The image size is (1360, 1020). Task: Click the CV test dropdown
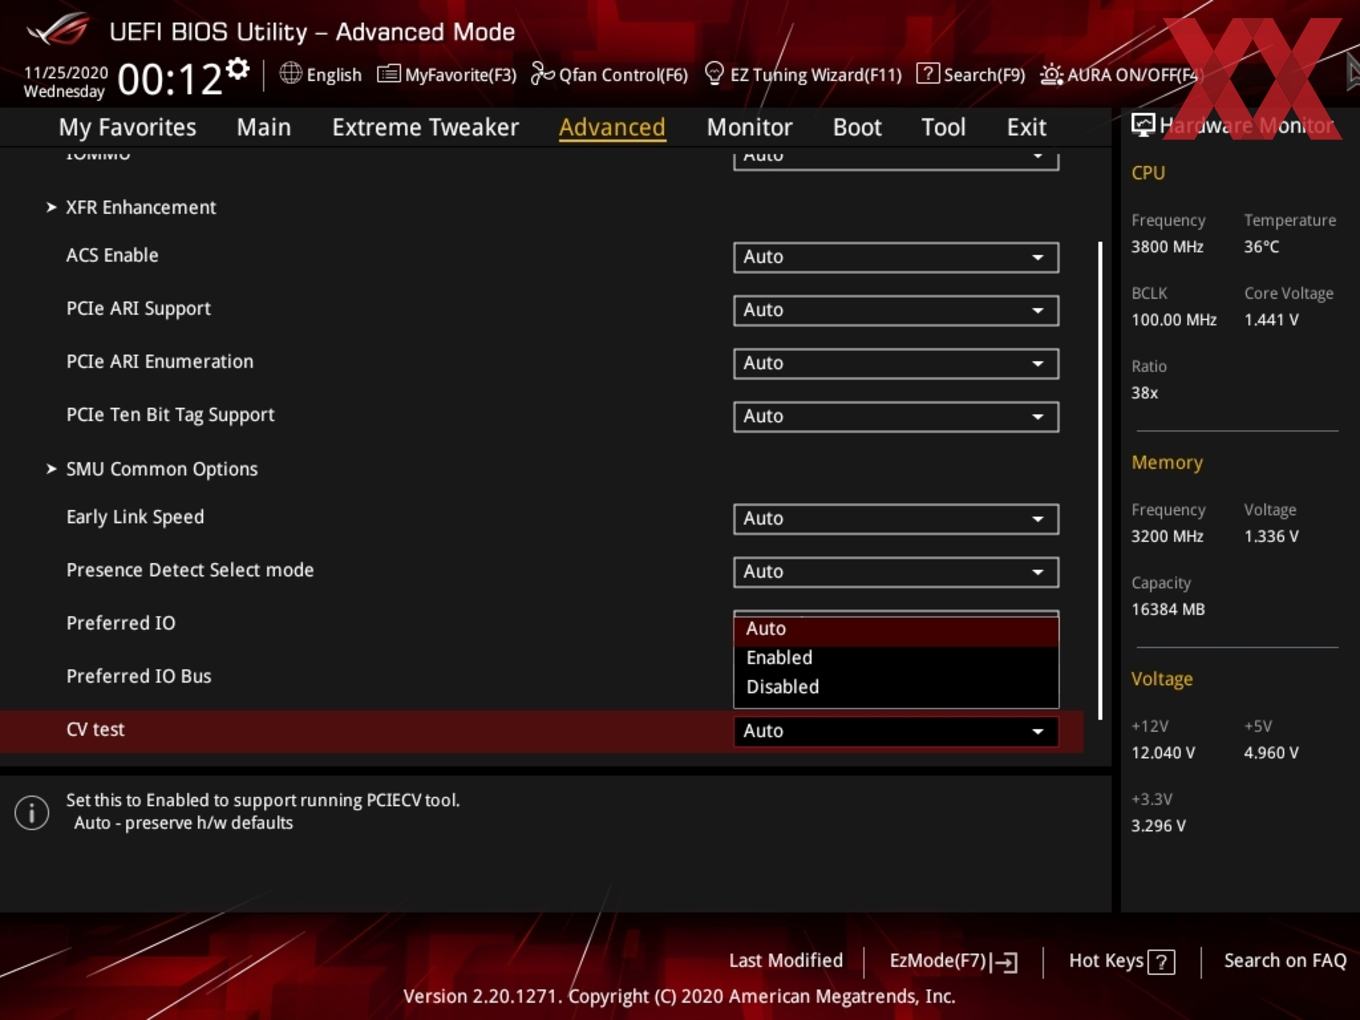[x=896, y=731]
